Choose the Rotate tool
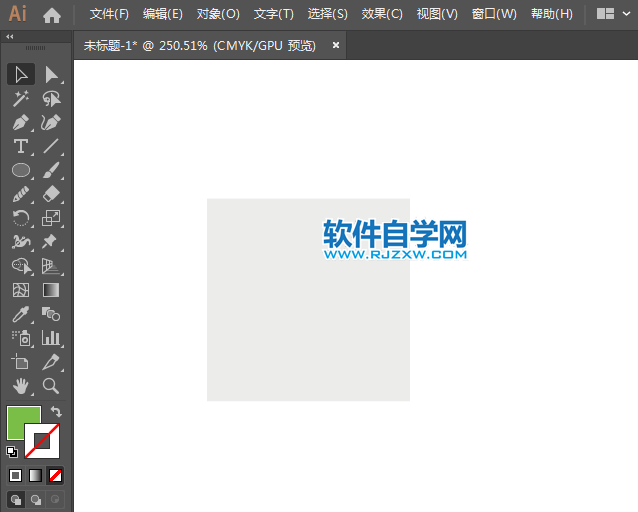Viewport: 638px width, 512px height. (x=21, y=218)
